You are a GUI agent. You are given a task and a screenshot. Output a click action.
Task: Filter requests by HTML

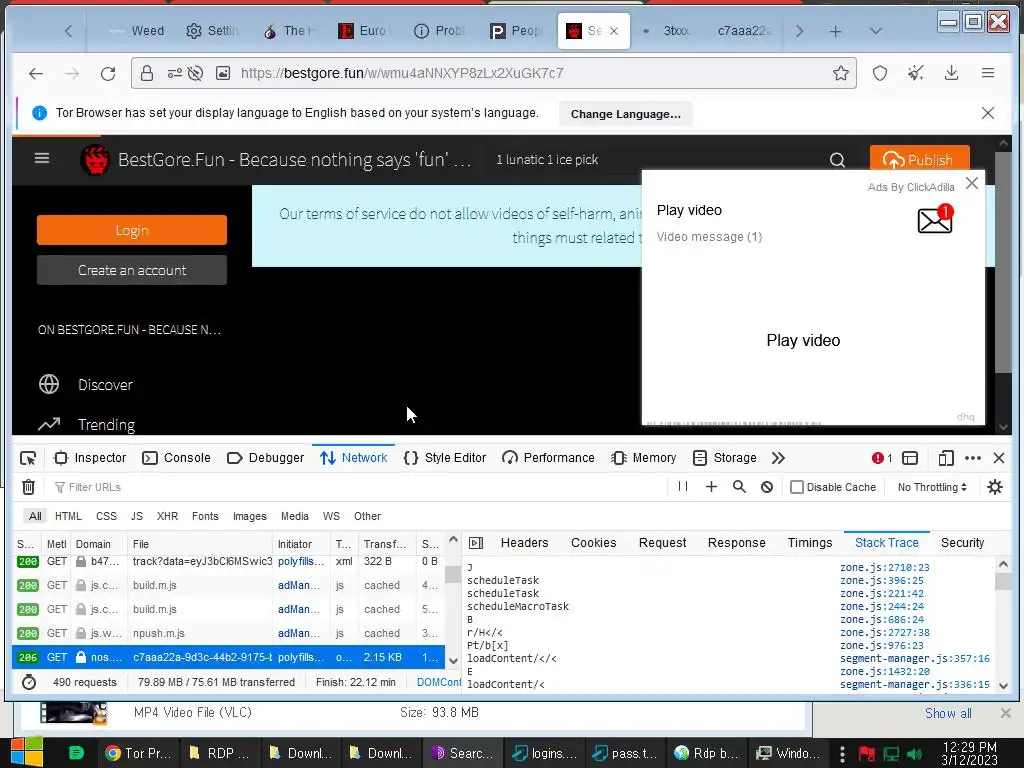click(69, 516)
